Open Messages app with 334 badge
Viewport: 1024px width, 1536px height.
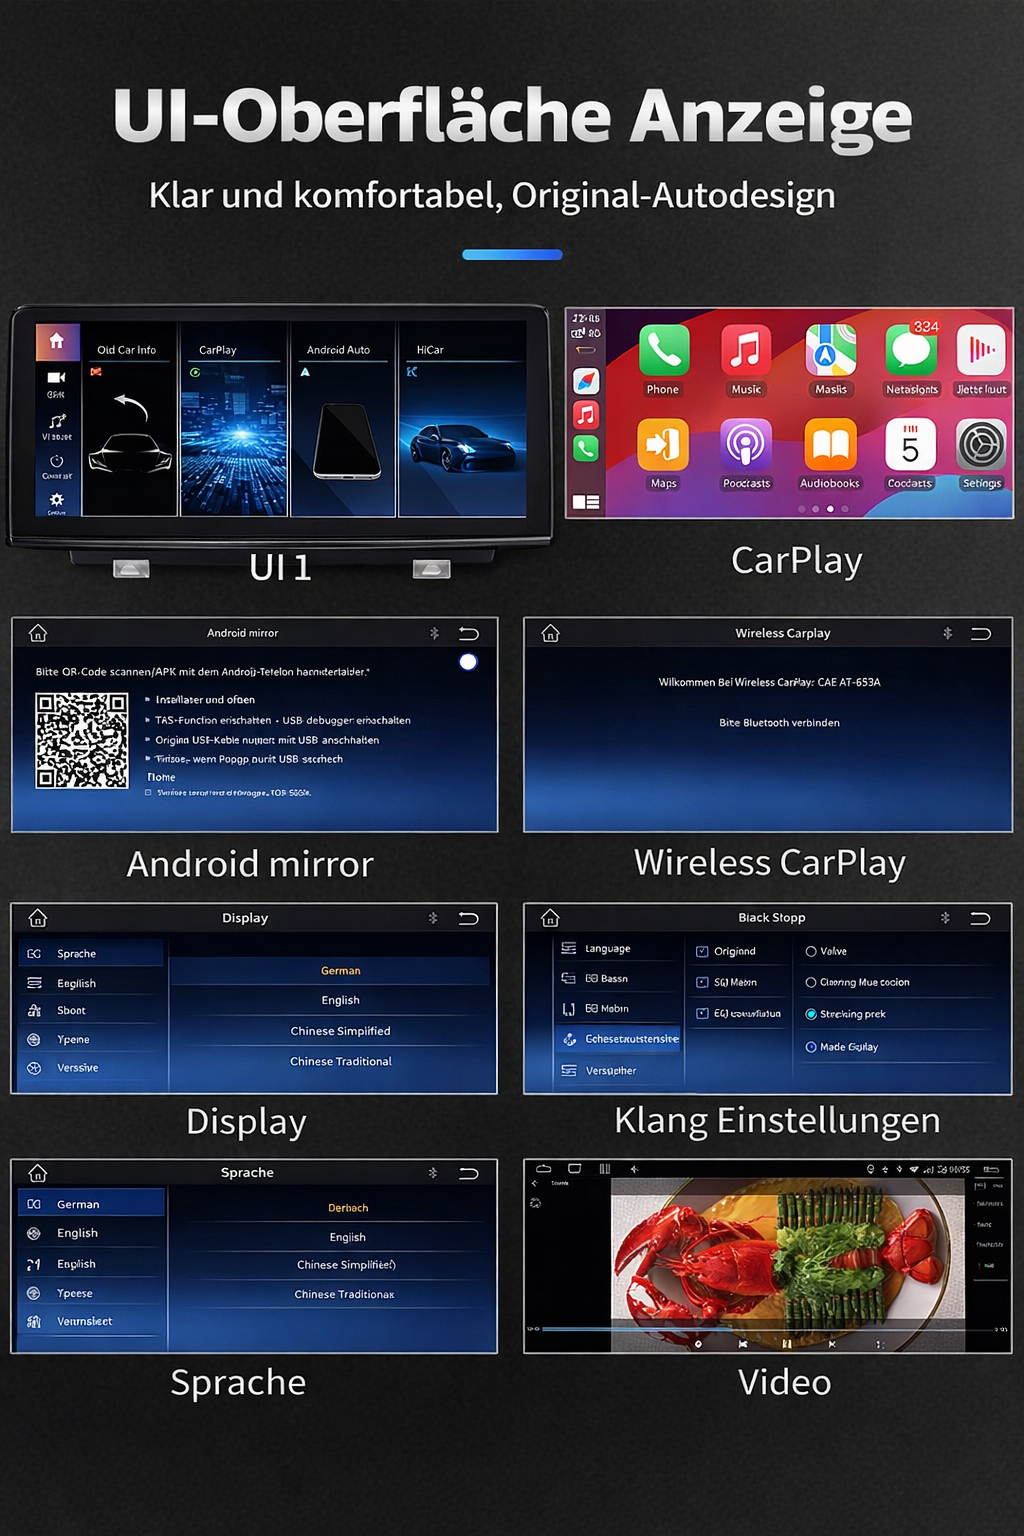pyautogui.click(x=911, y=350)
